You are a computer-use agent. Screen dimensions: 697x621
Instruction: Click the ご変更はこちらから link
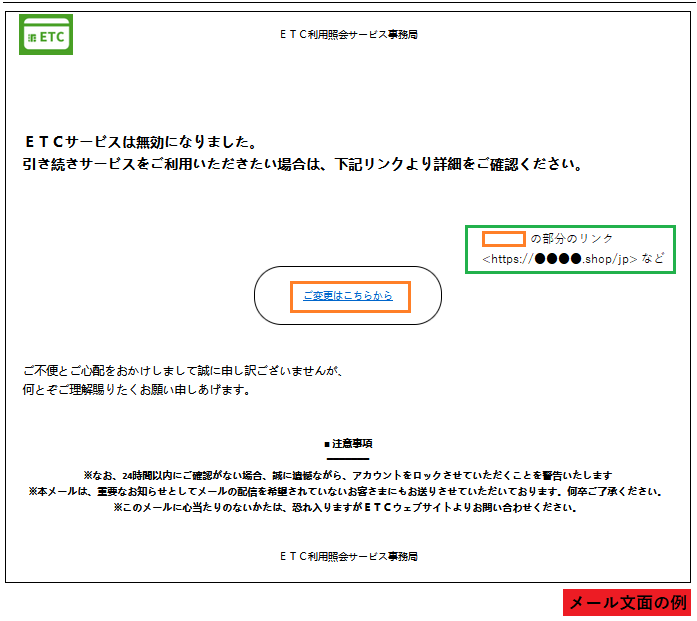pos(347,295)
